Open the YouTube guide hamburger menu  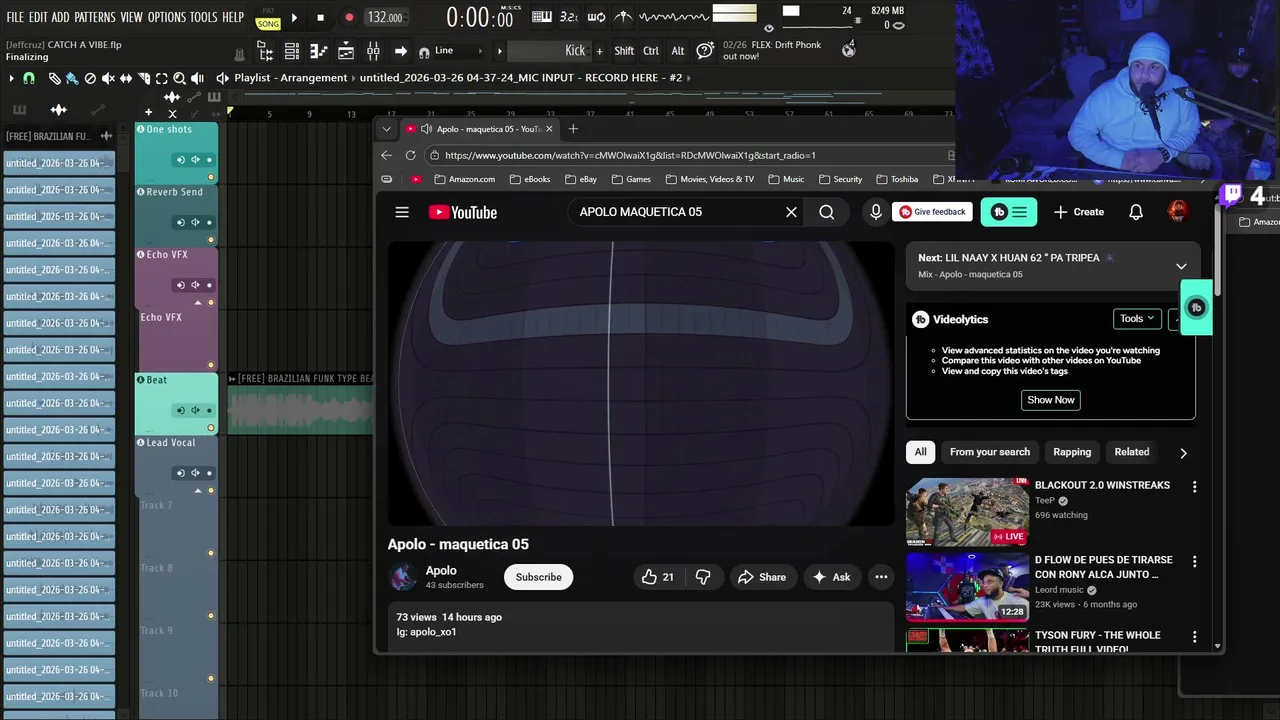tap(402, 212)
